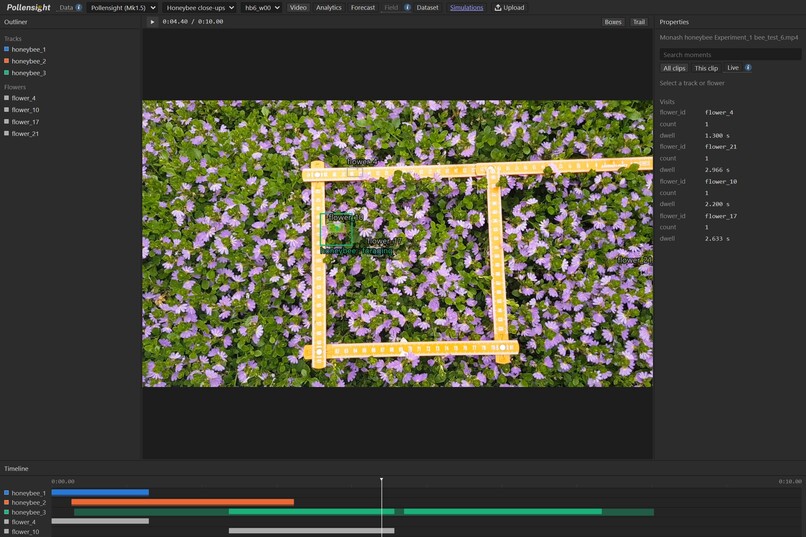
Task: Toggle the Trail overlay
Action: coord(639,22)
